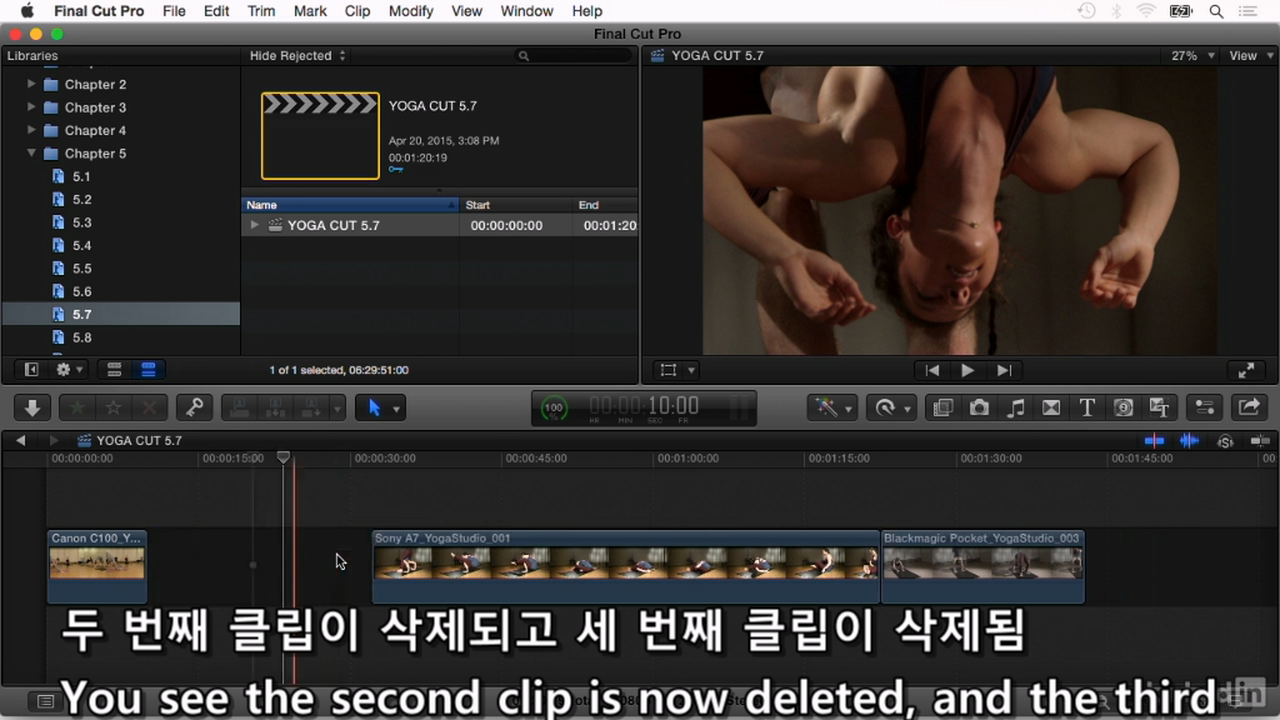Image resolution: width=1280 pixels, height=720 pixels.
Task: Open the Enhancements magic wand menu
Action: (833, 408)
